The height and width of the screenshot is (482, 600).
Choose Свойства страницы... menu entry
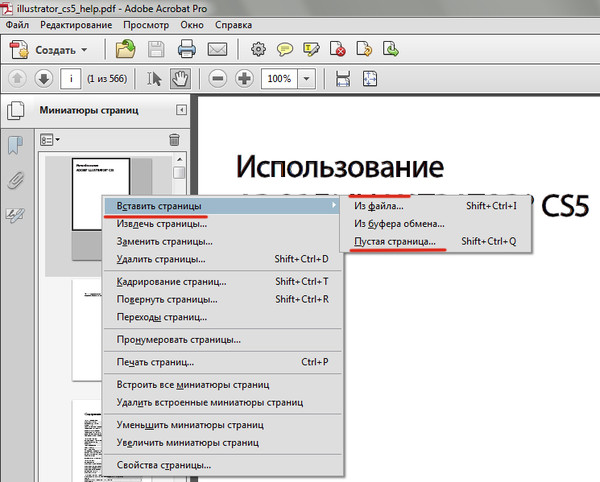(x=222, y=466)
